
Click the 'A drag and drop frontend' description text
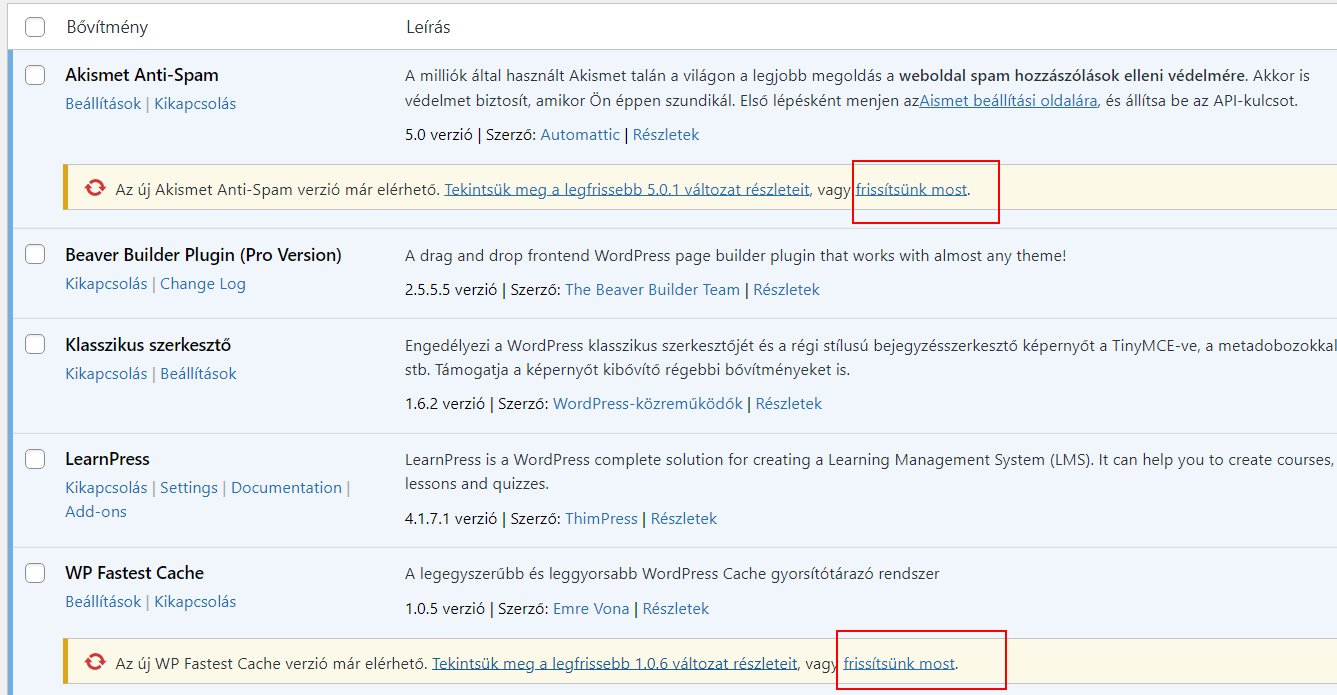pyautogui.click(x=736, y=255)
